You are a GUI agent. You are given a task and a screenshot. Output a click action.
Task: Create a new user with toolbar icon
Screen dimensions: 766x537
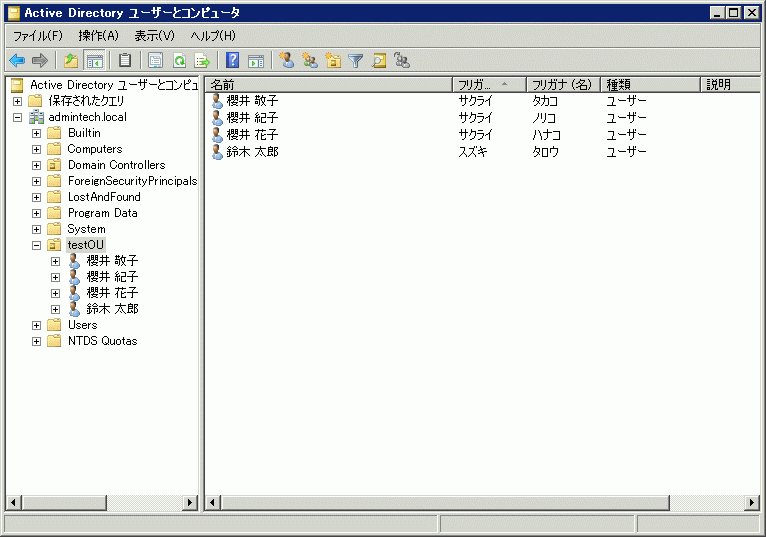click(287, 61)
